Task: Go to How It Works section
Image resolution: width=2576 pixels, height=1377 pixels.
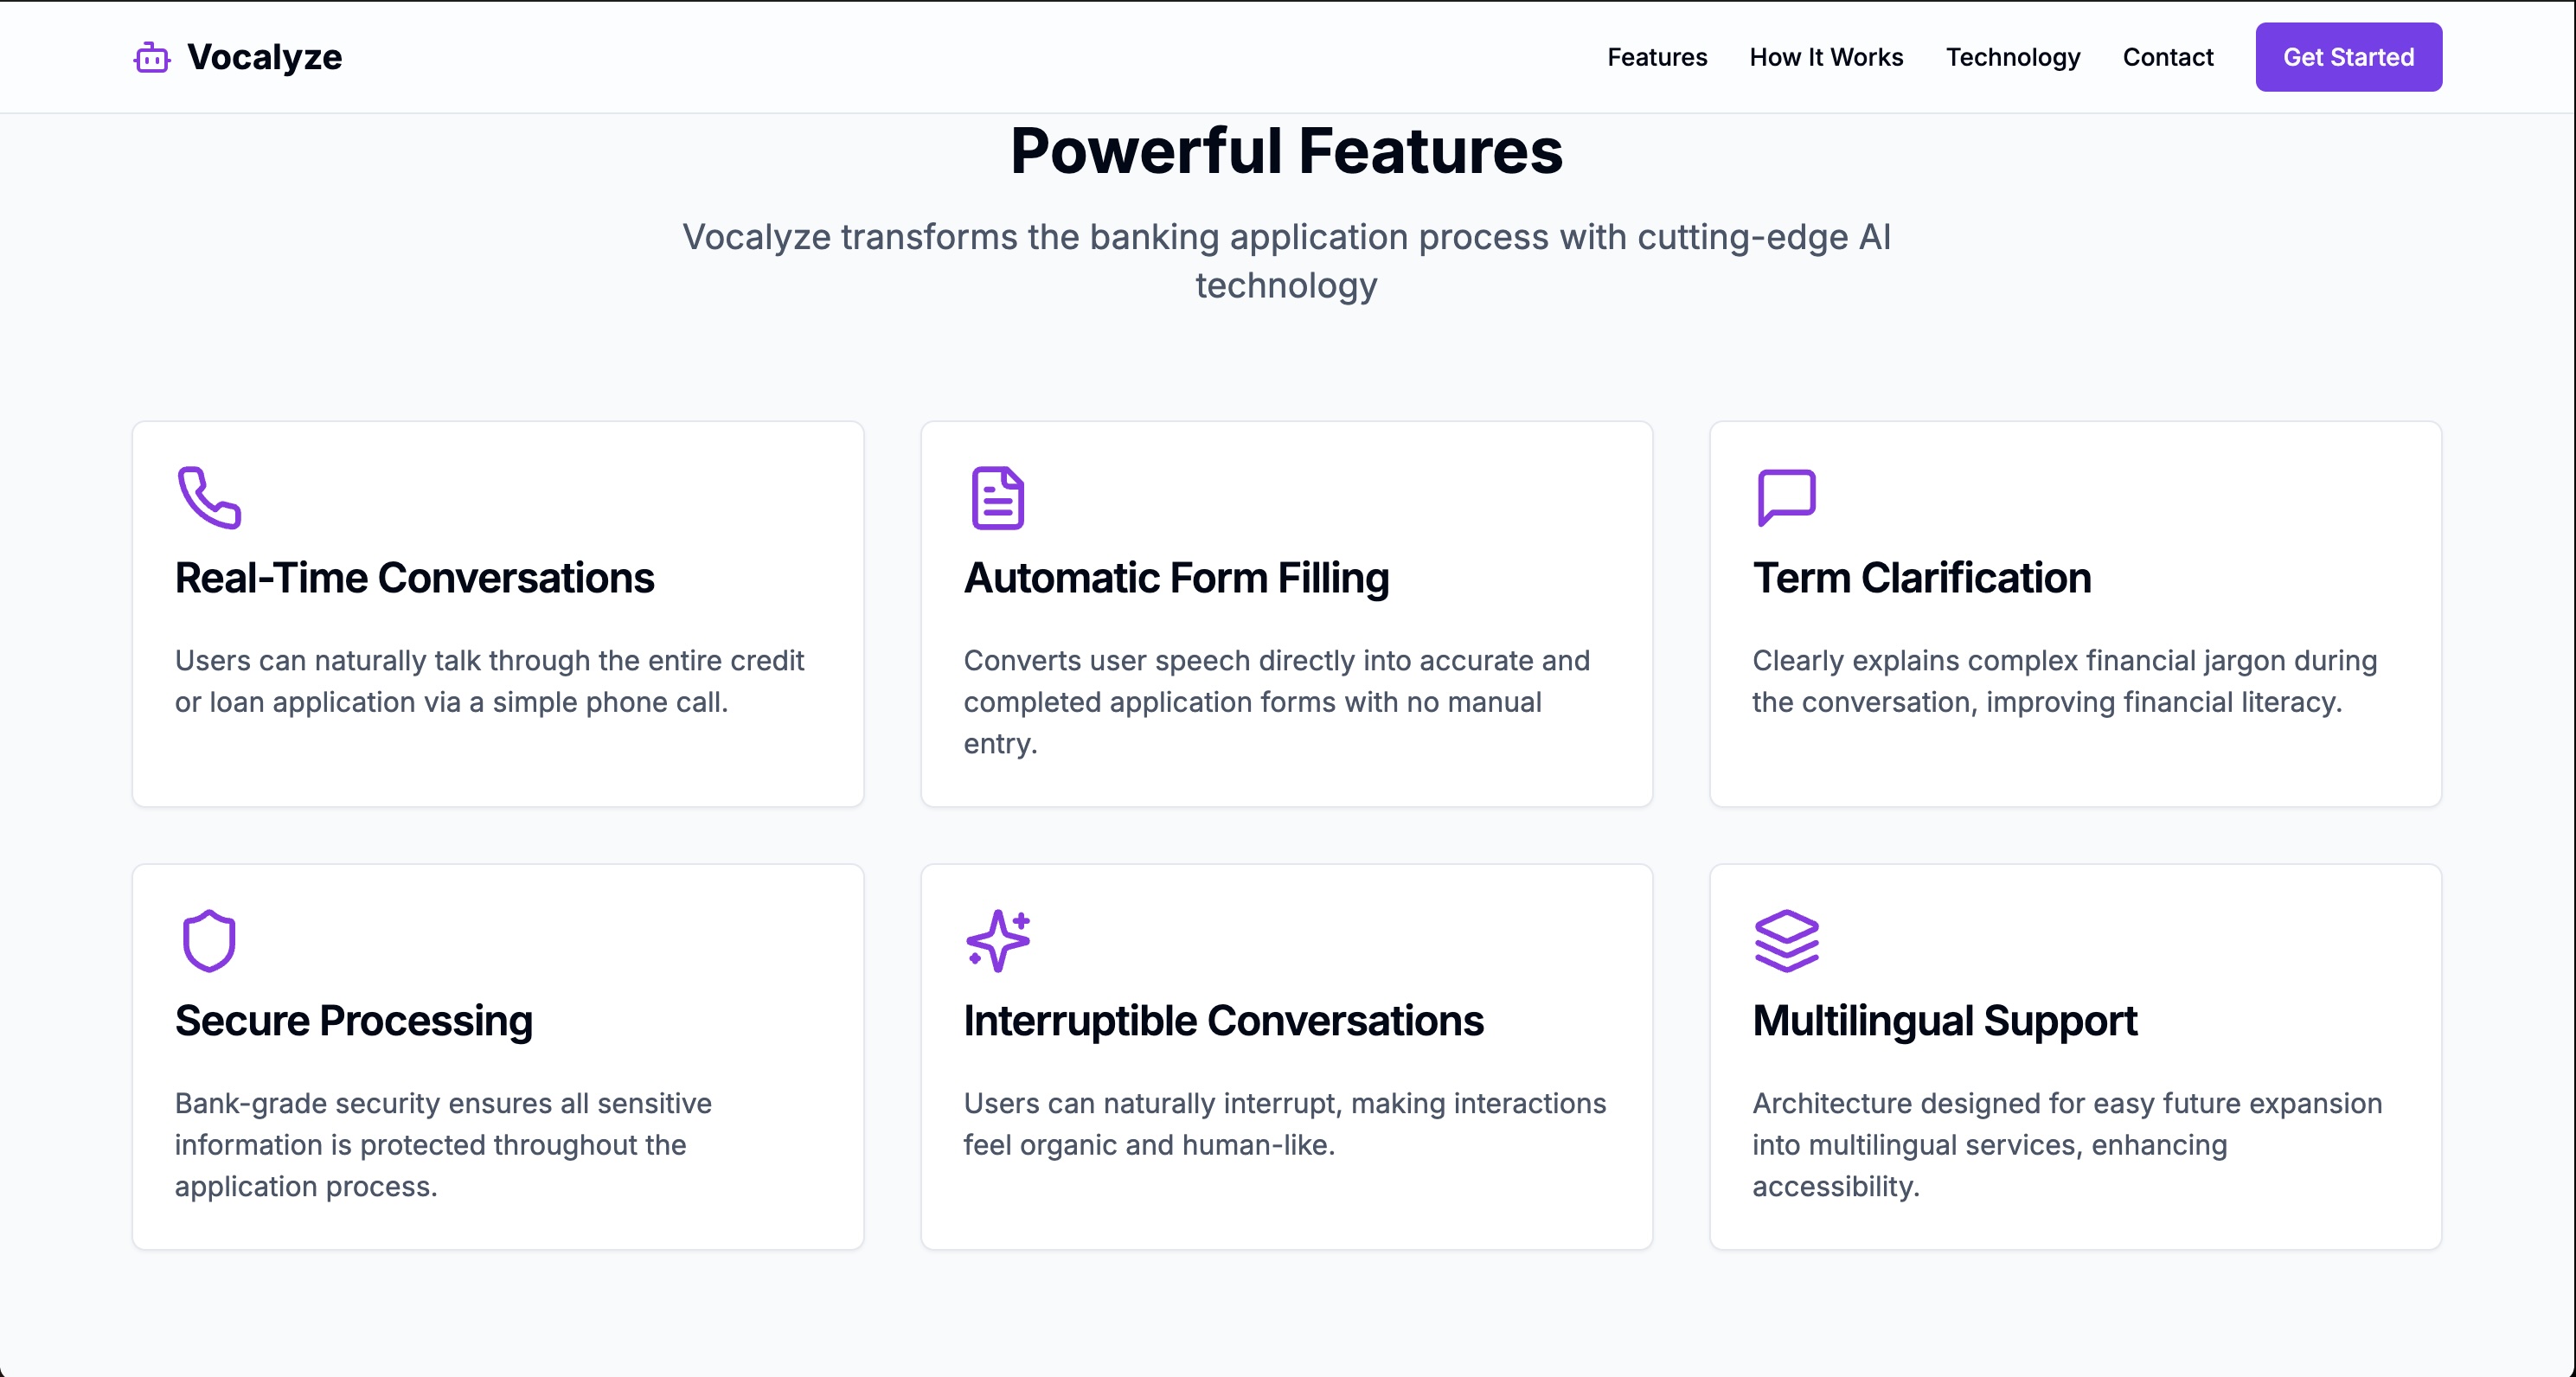Action: pyautogui.click(x=1826, y=57)
